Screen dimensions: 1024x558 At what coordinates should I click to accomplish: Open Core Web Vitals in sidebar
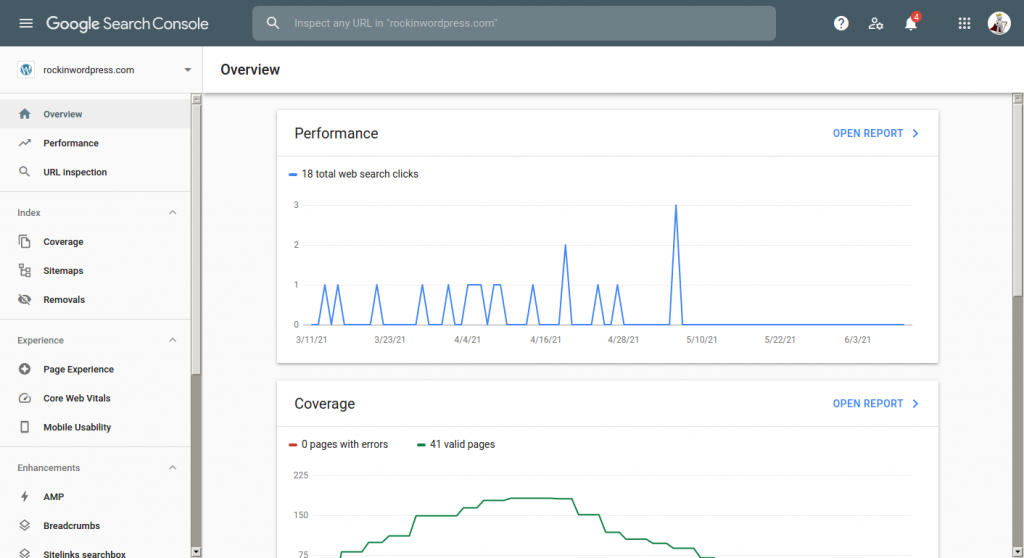pos(95,398)
